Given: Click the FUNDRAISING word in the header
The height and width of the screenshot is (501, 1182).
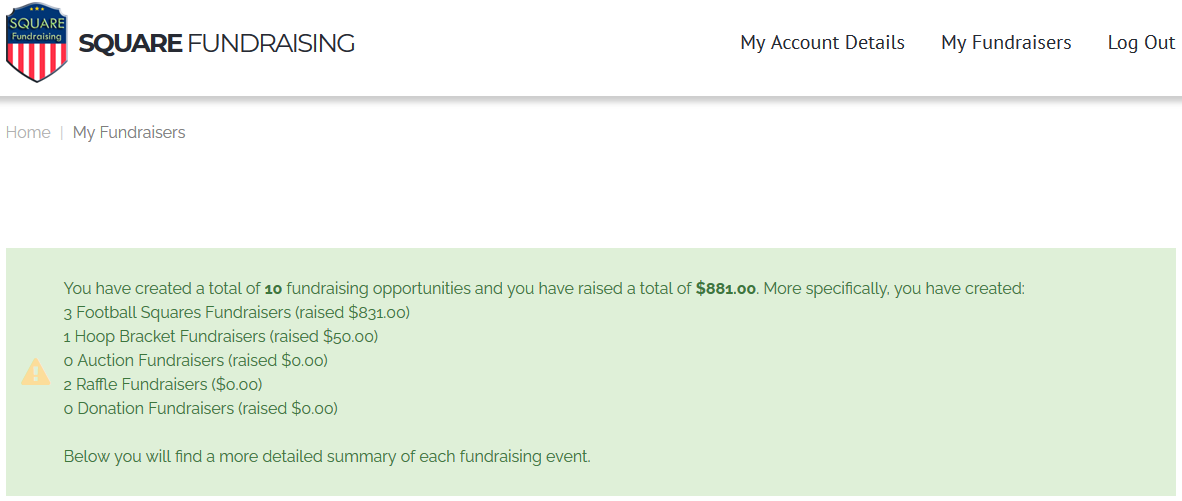Looking at the screenshot, I should point(271,44).
